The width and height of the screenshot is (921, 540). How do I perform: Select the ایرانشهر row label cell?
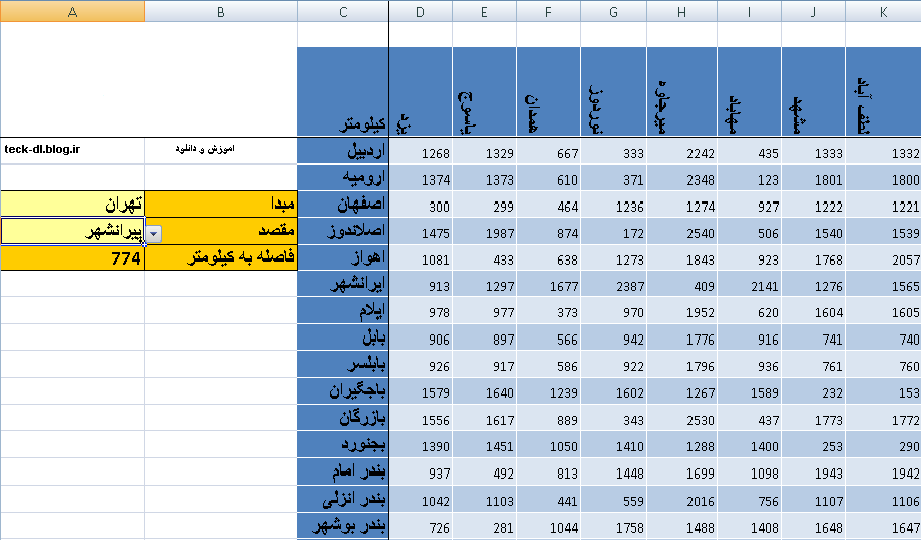[x=343, y=284]
